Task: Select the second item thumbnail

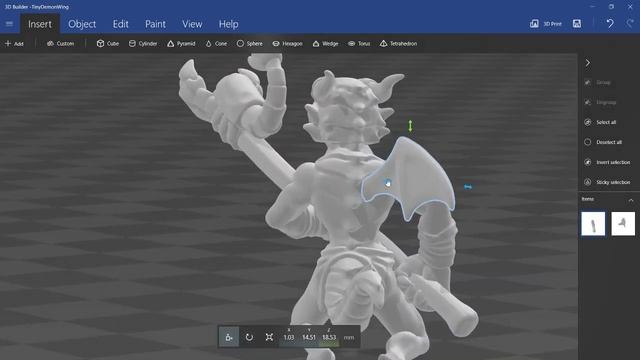Action: click(623, 224)
